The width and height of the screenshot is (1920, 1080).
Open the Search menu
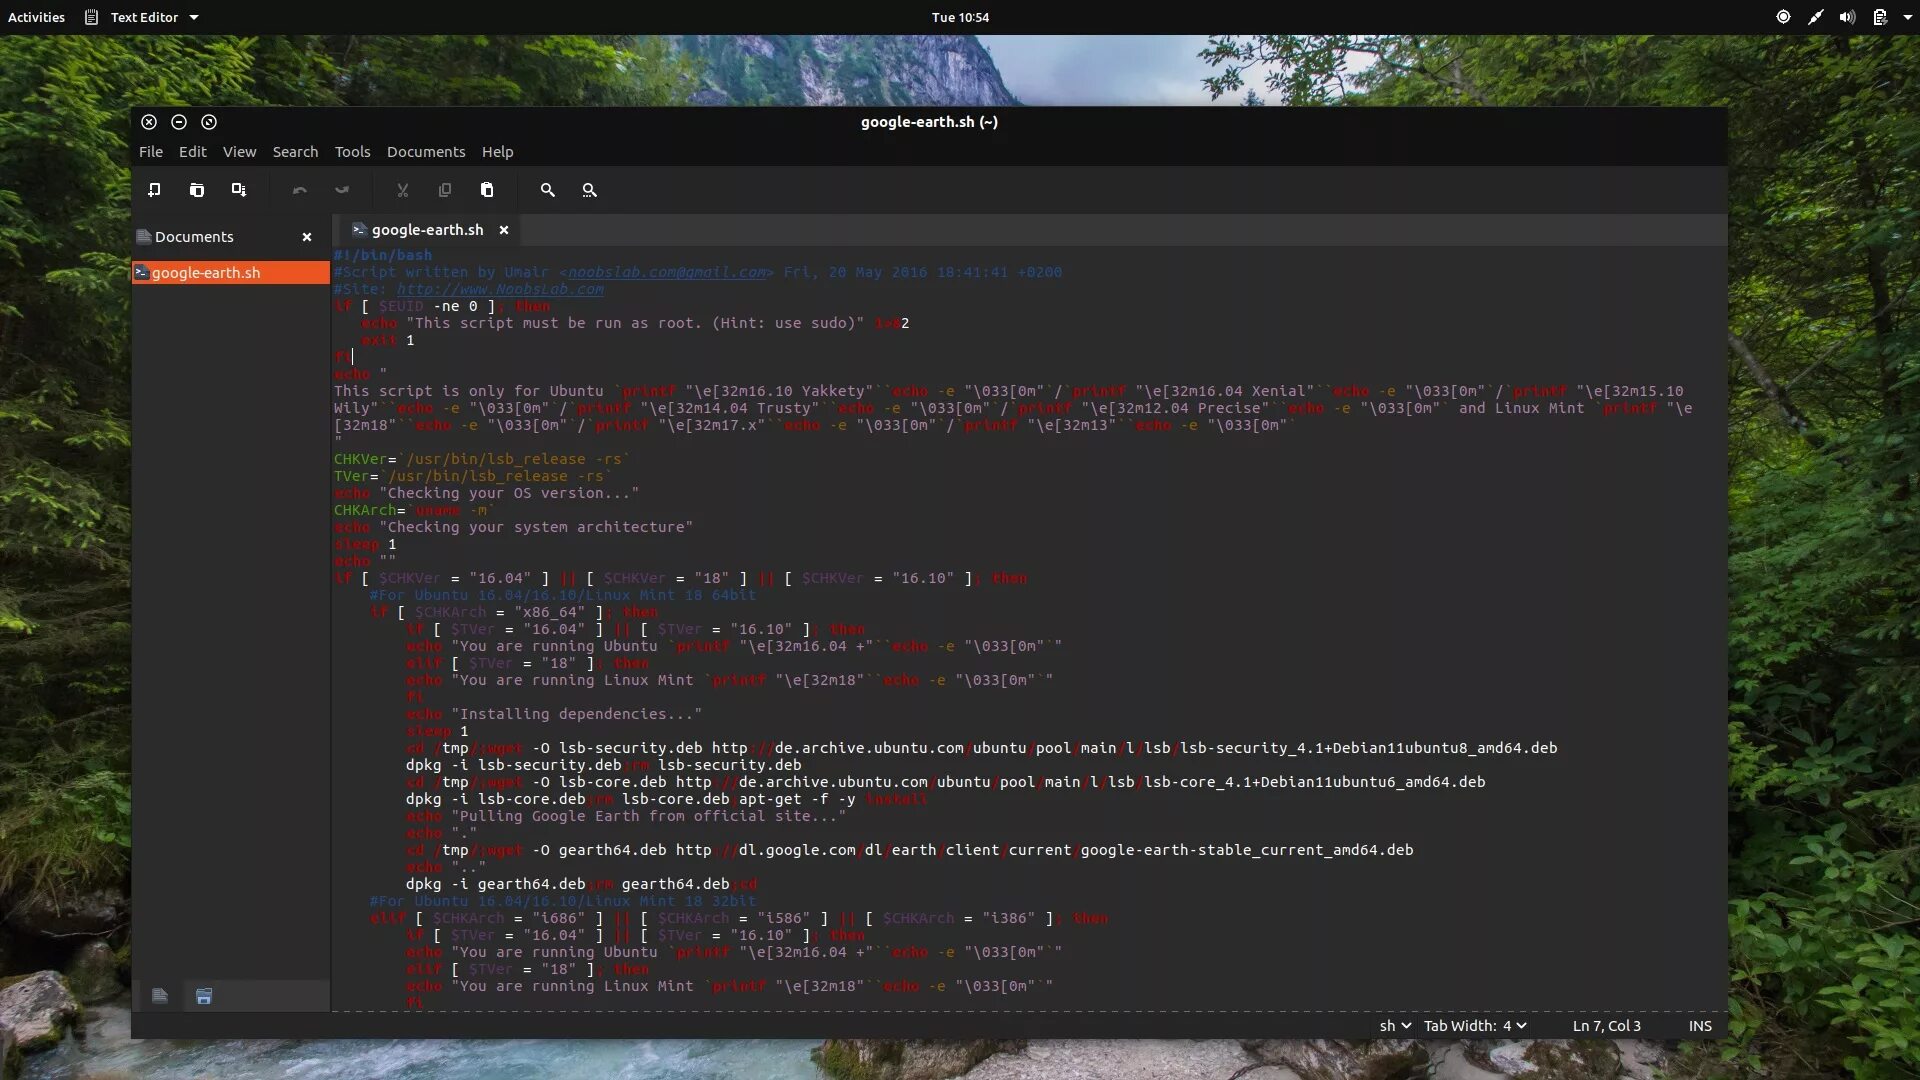tap(295, 152)
